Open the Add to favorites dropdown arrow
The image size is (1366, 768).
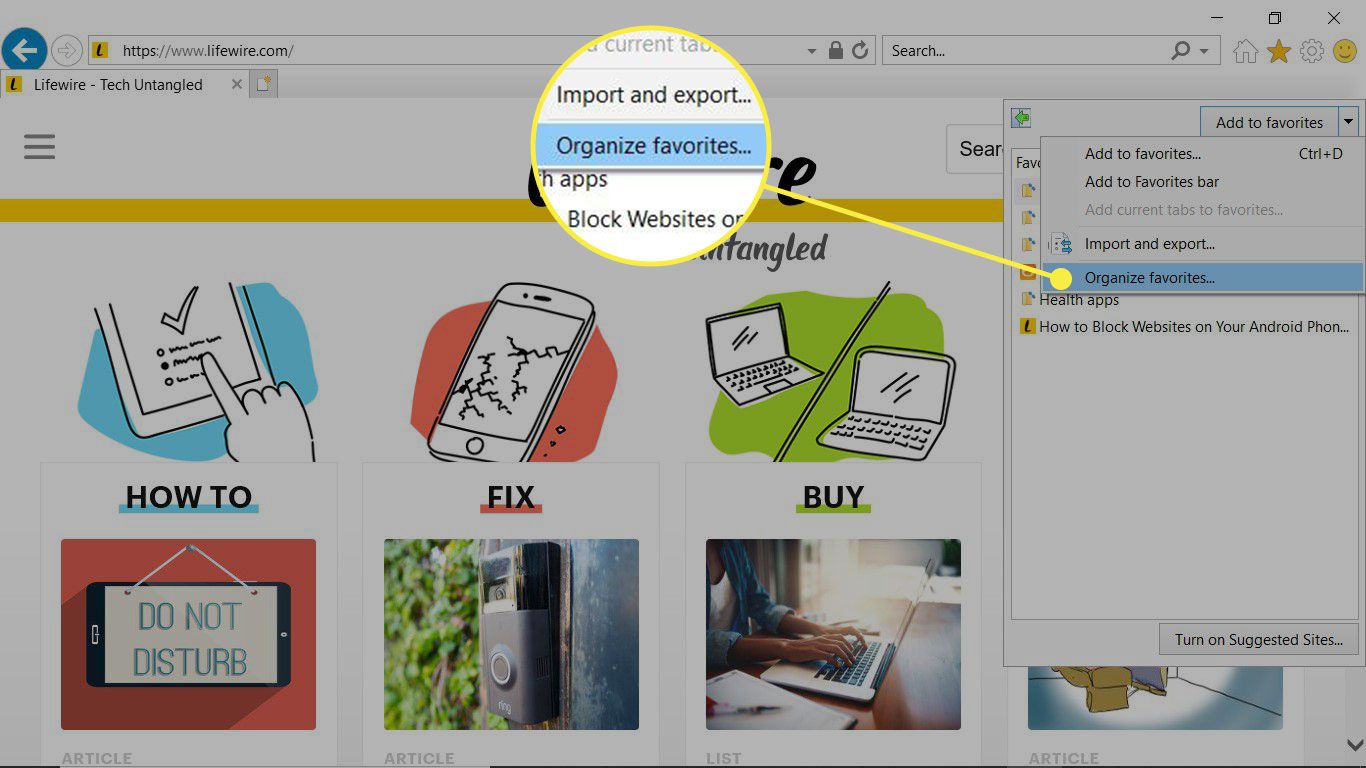[1349, 122]
